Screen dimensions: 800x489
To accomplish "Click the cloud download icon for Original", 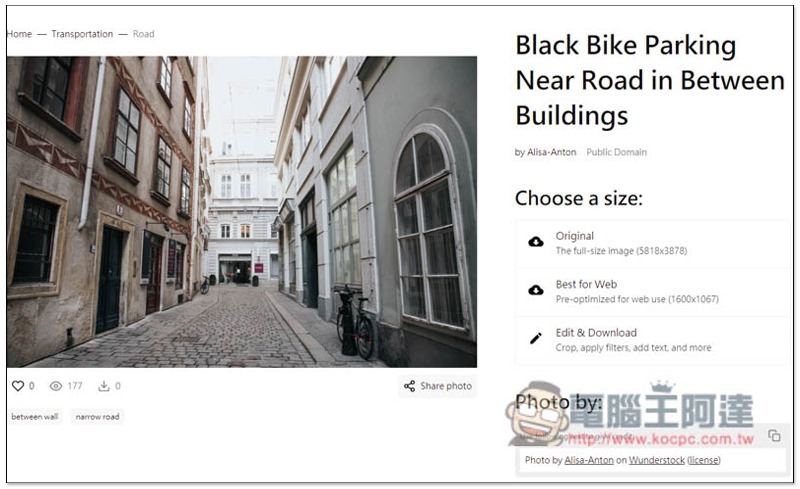I will 536,242.
